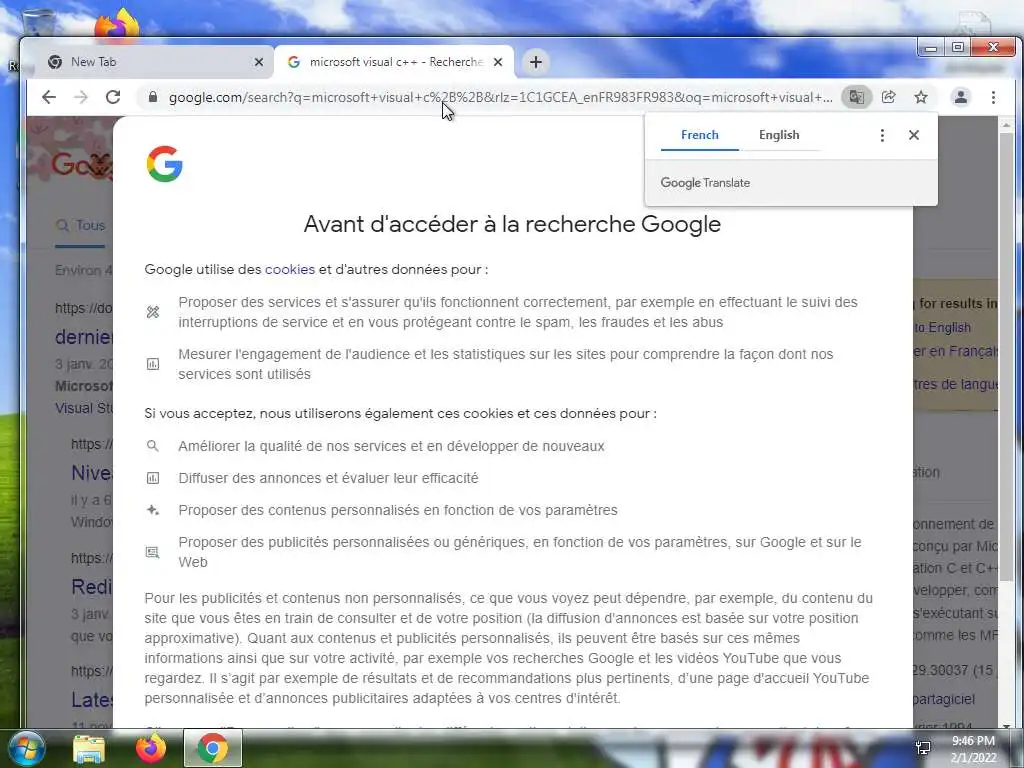Viewport: 1024px width, 768px height.
Task: Click the Firefox desktop shortcut icon
Action: click(x=116, y=26)
